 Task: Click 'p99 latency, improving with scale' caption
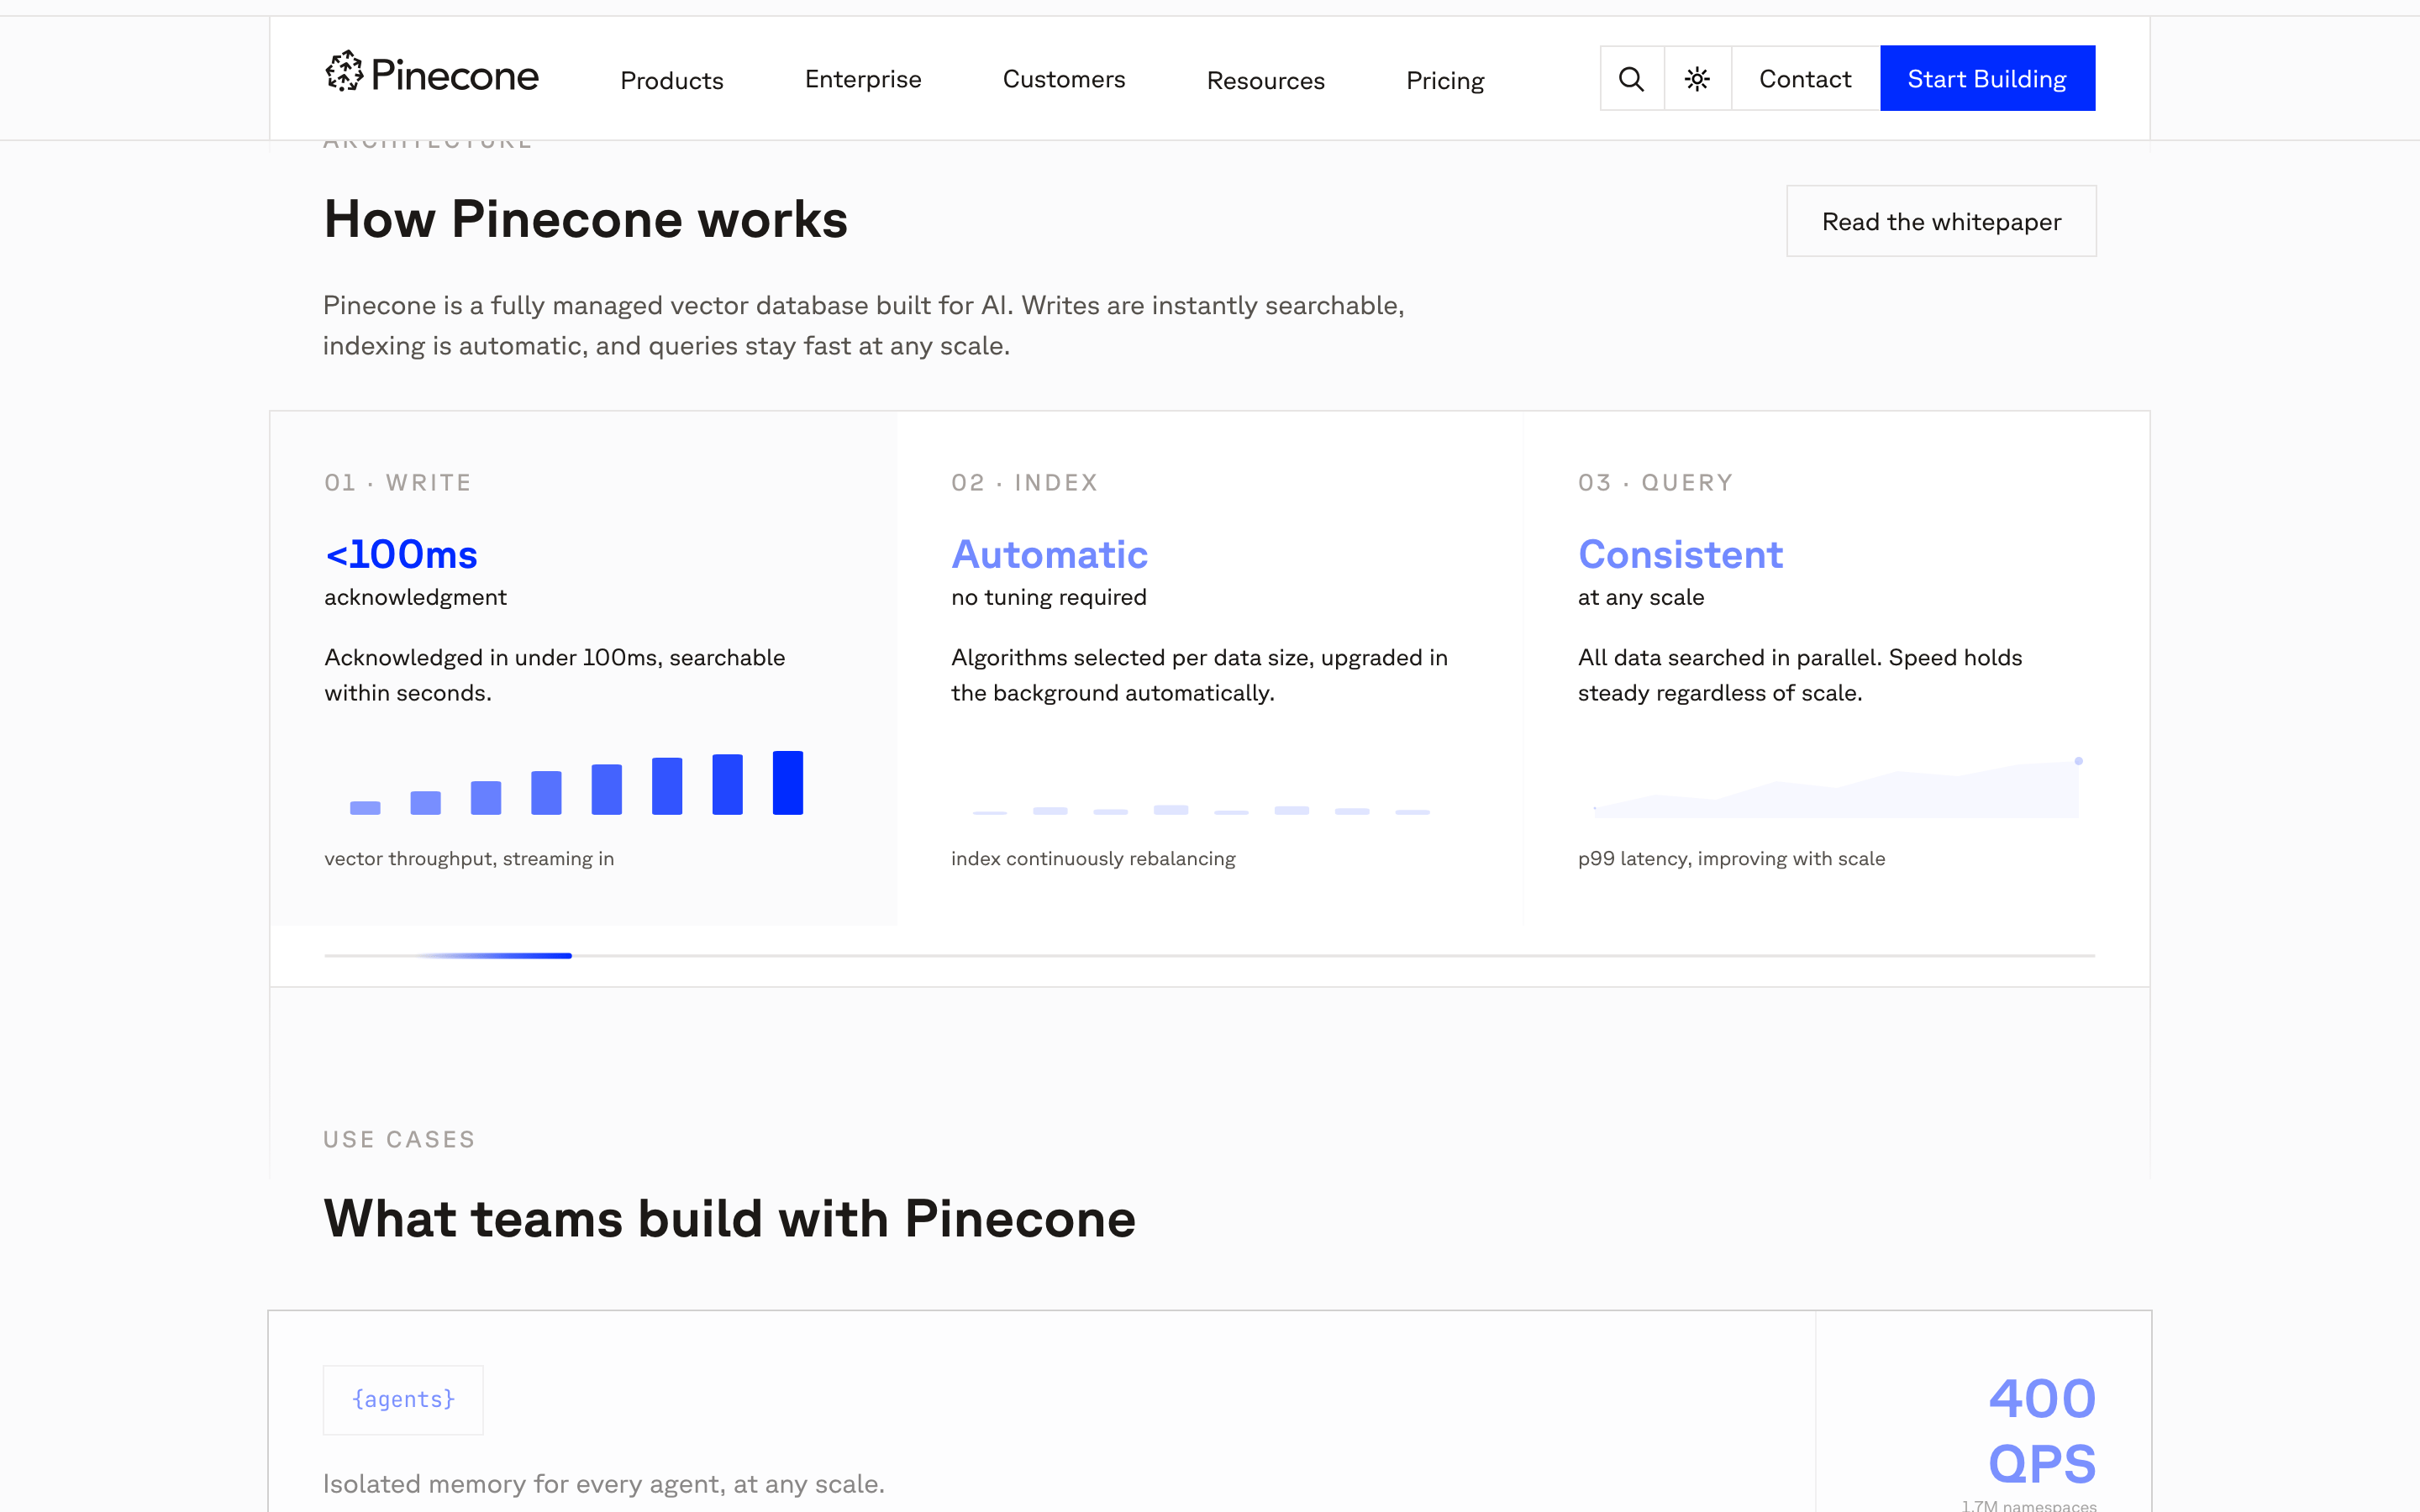coord(1731,858)
